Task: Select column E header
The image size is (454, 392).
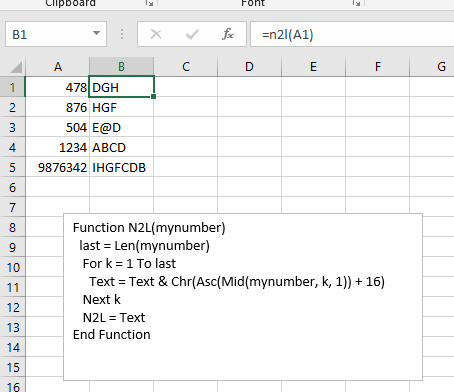Action: [313, 67]
